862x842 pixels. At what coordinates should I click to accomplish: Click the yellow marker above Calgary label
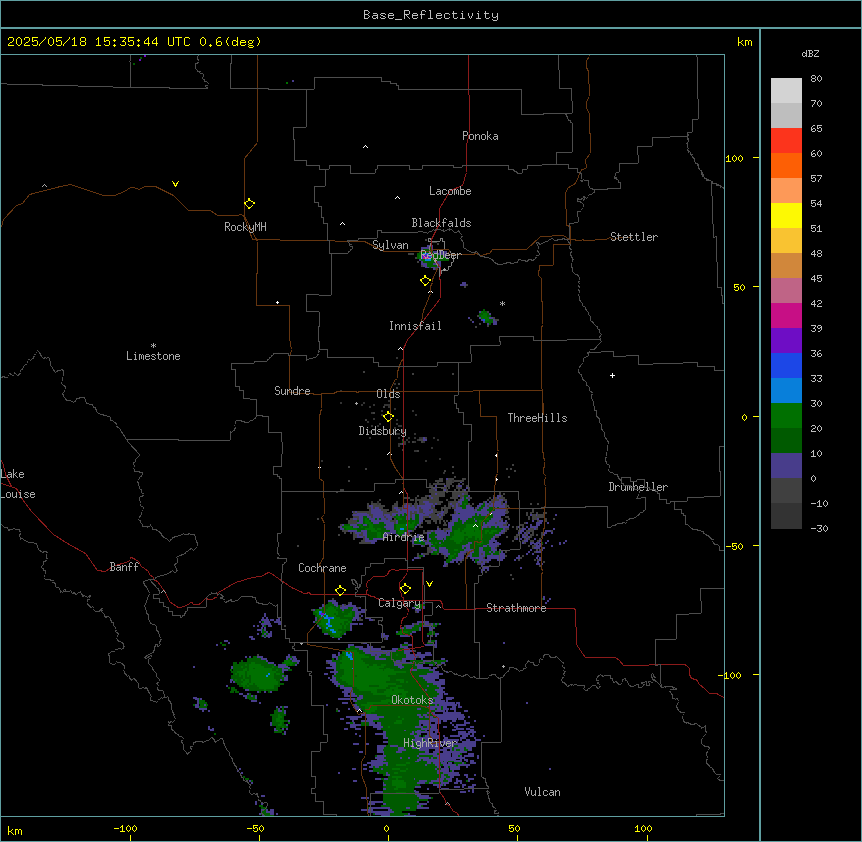coord(405,589)
